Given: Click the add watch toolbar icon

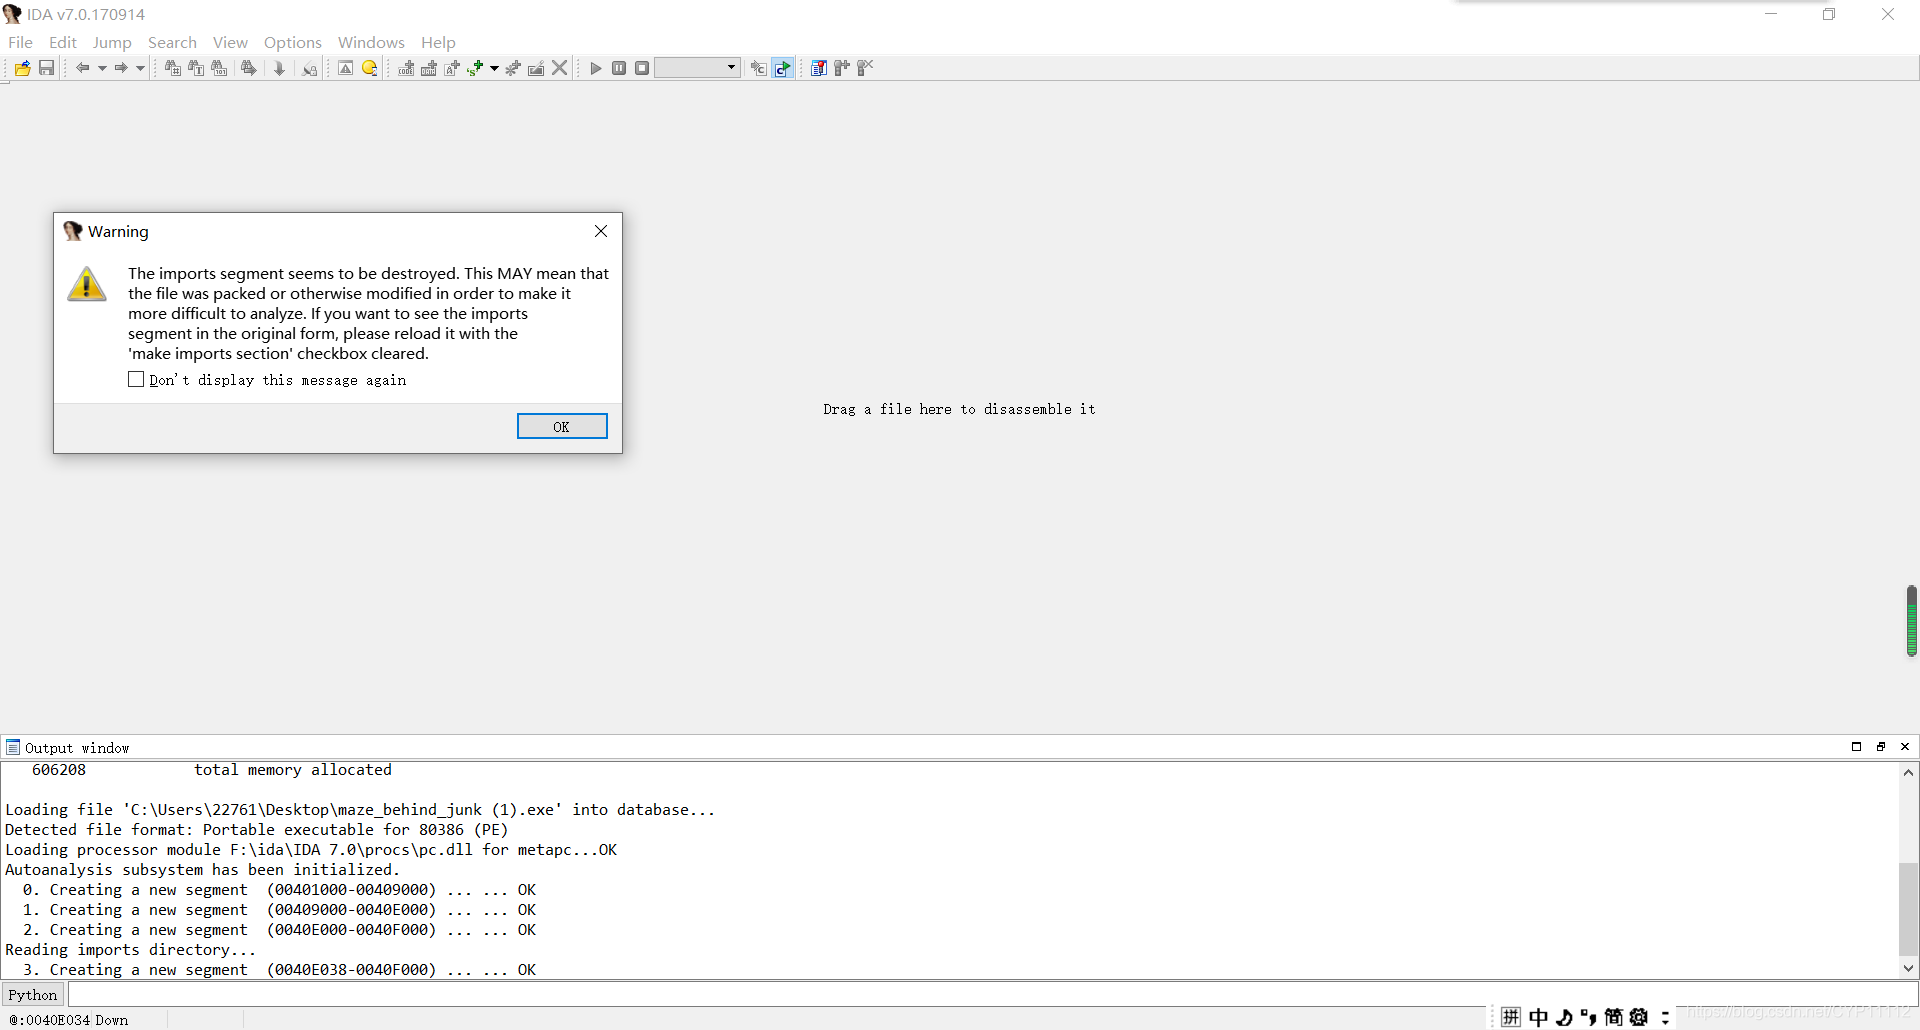Looking at the screenshot, I should pyautogui.click(x=842, y=68).
